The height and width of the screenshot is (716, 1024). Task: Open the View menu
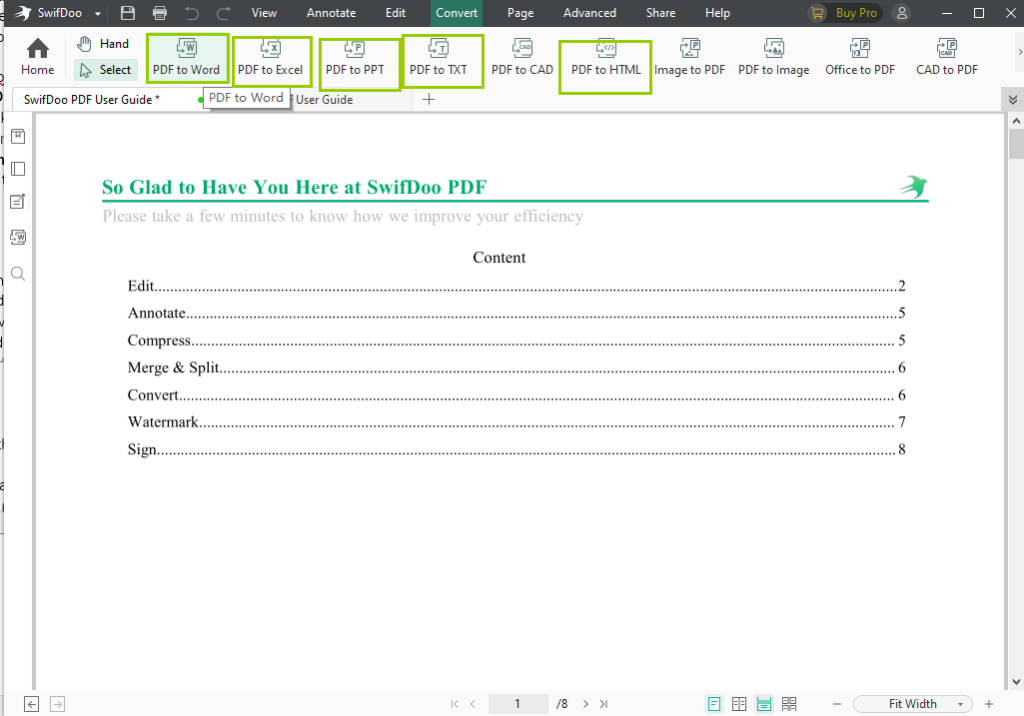click(x=264, y=13)
